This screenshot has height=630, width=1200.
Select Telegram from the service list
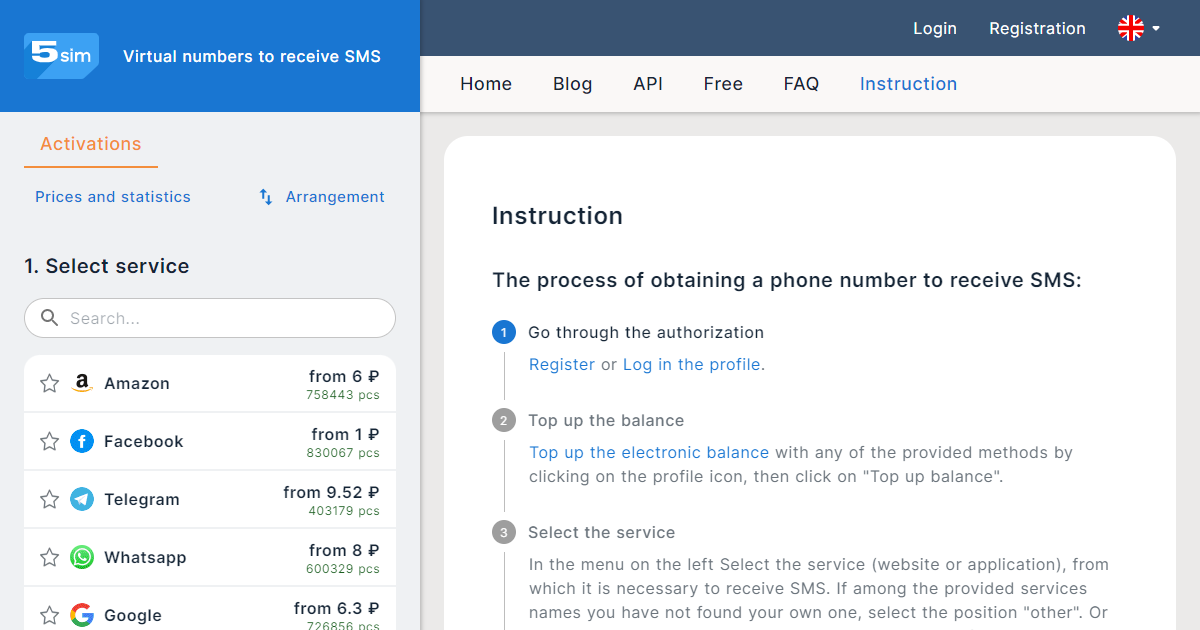click(x=210, y=499)
